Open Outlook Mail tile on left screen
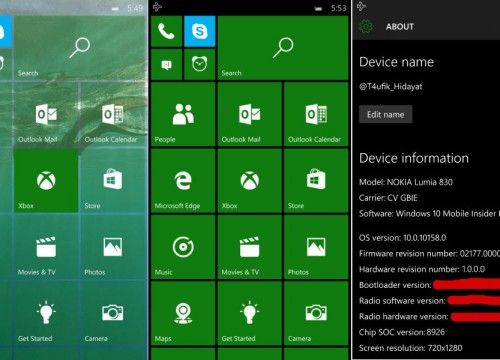This screenshot has height=360, width=500. (46, 114)
